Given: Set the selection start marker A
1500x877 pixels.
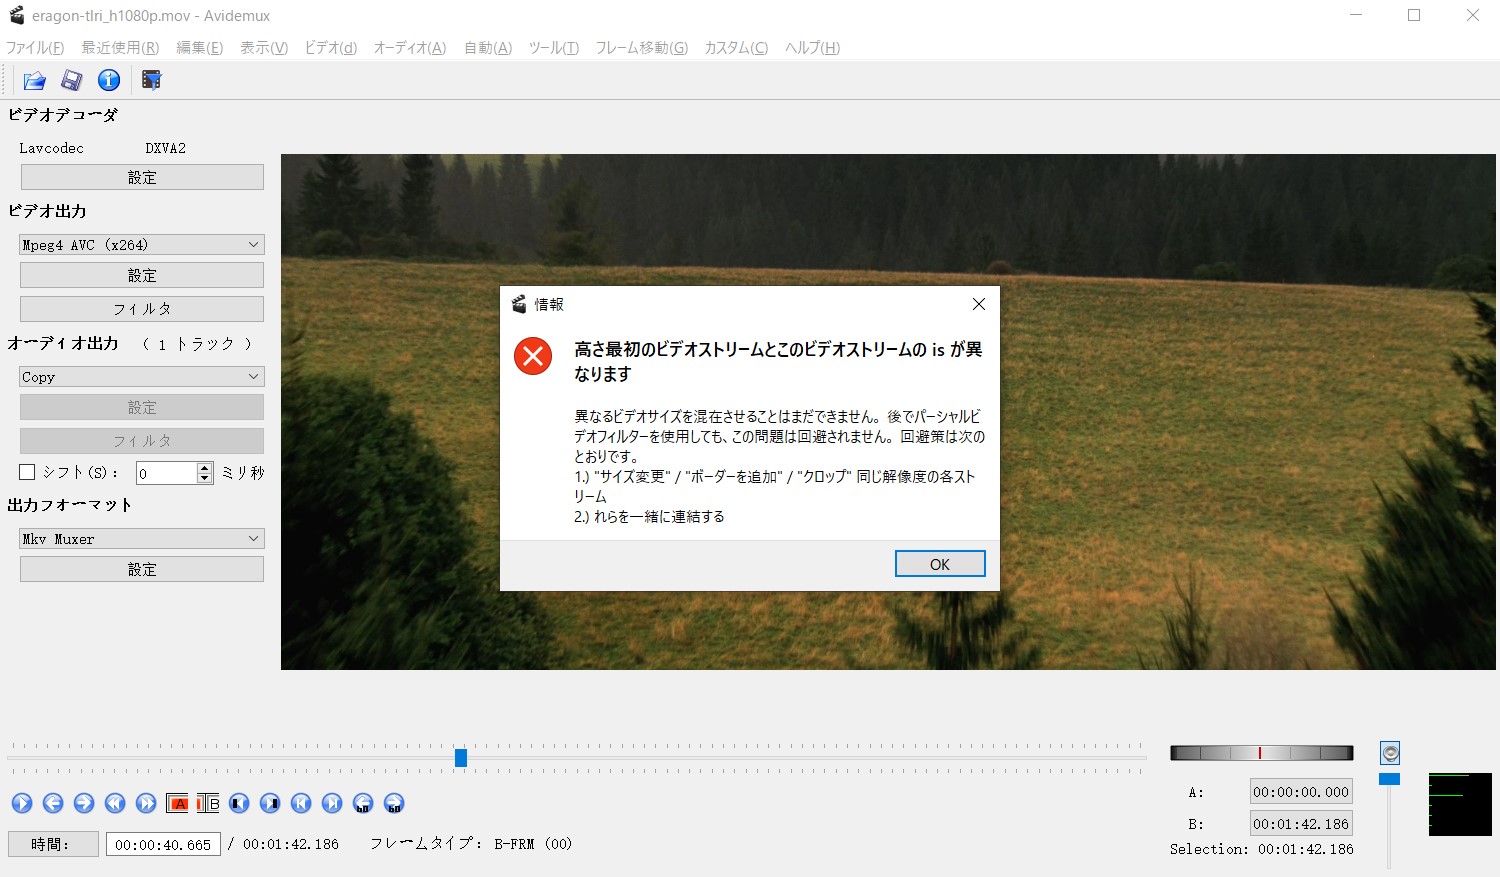Looking at the screenshot, I should [x=177, y=803].
